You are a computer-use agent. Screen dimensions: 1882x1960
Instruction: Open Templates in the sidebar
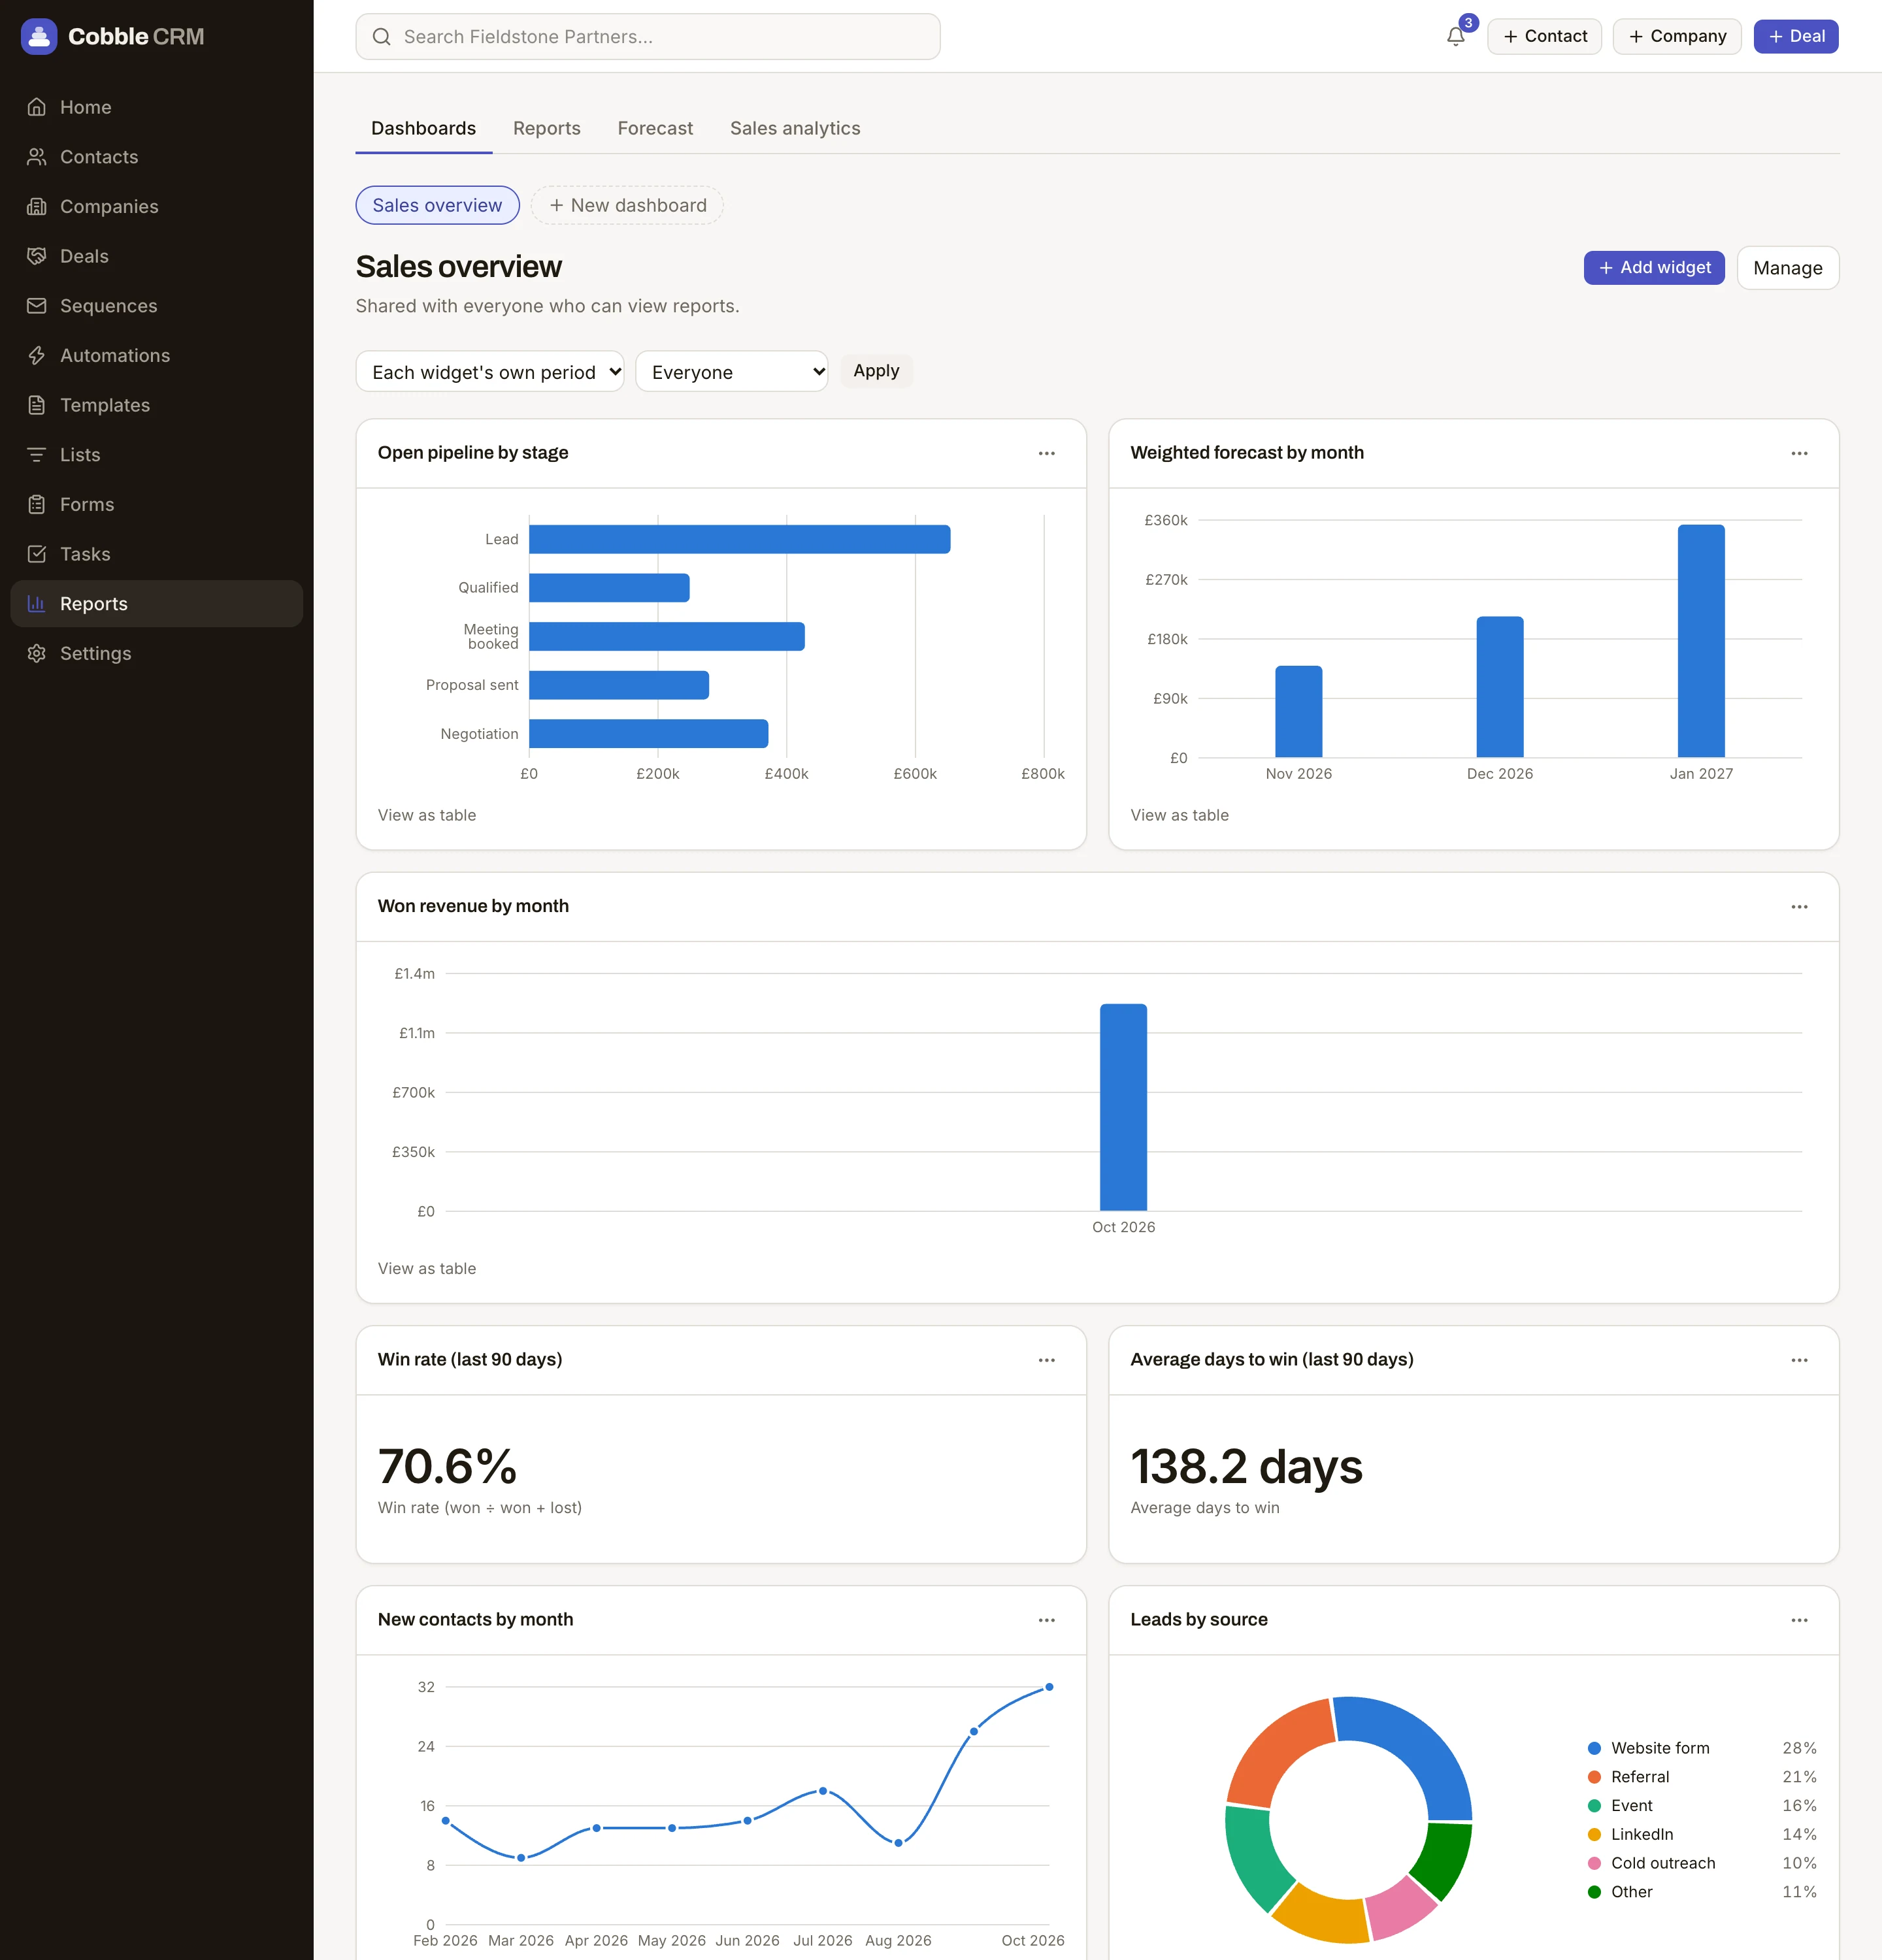point(156,405)
